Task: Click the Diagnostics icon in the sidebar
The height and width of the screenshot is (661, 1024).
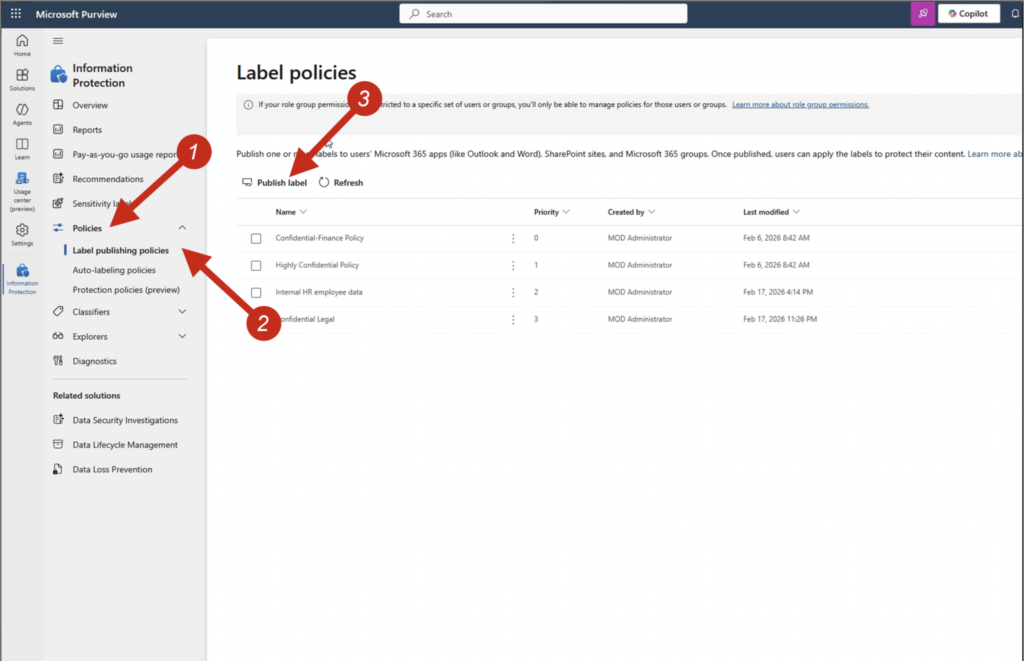Action: (58, 361)
